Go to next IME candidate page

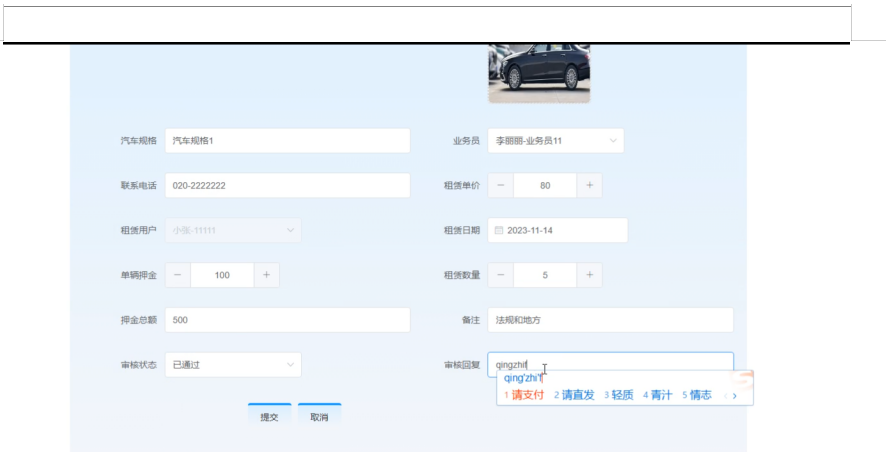pos(735,396)
